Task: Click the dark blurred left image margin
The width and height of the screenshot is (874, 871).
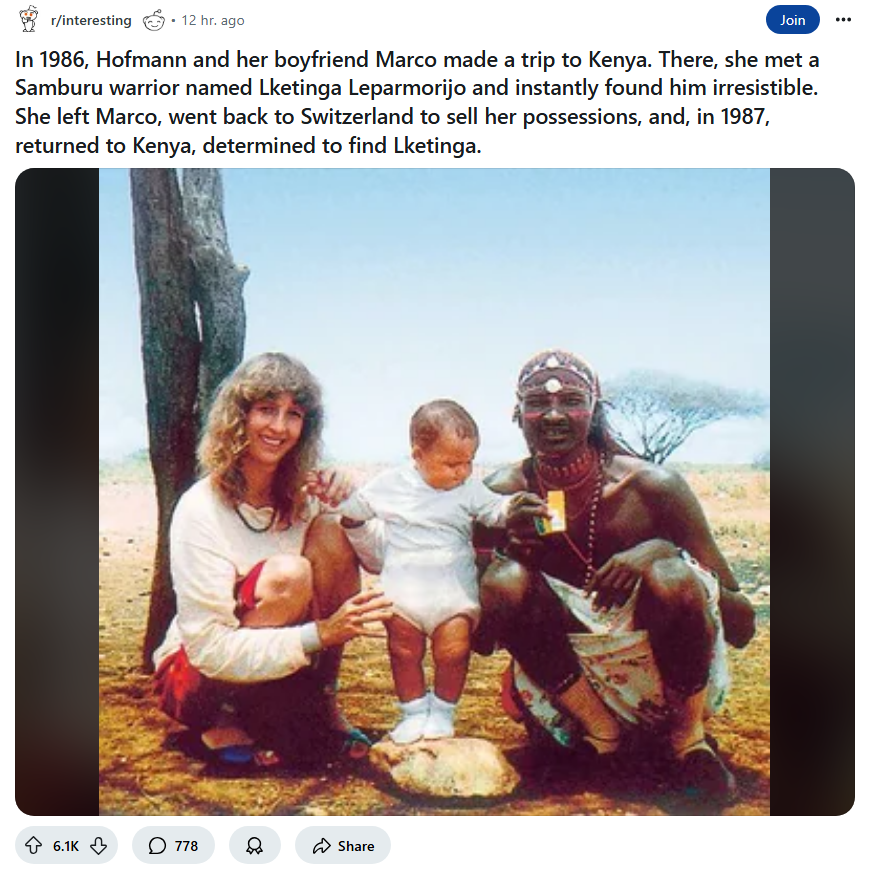Action: tap(57, 492)
